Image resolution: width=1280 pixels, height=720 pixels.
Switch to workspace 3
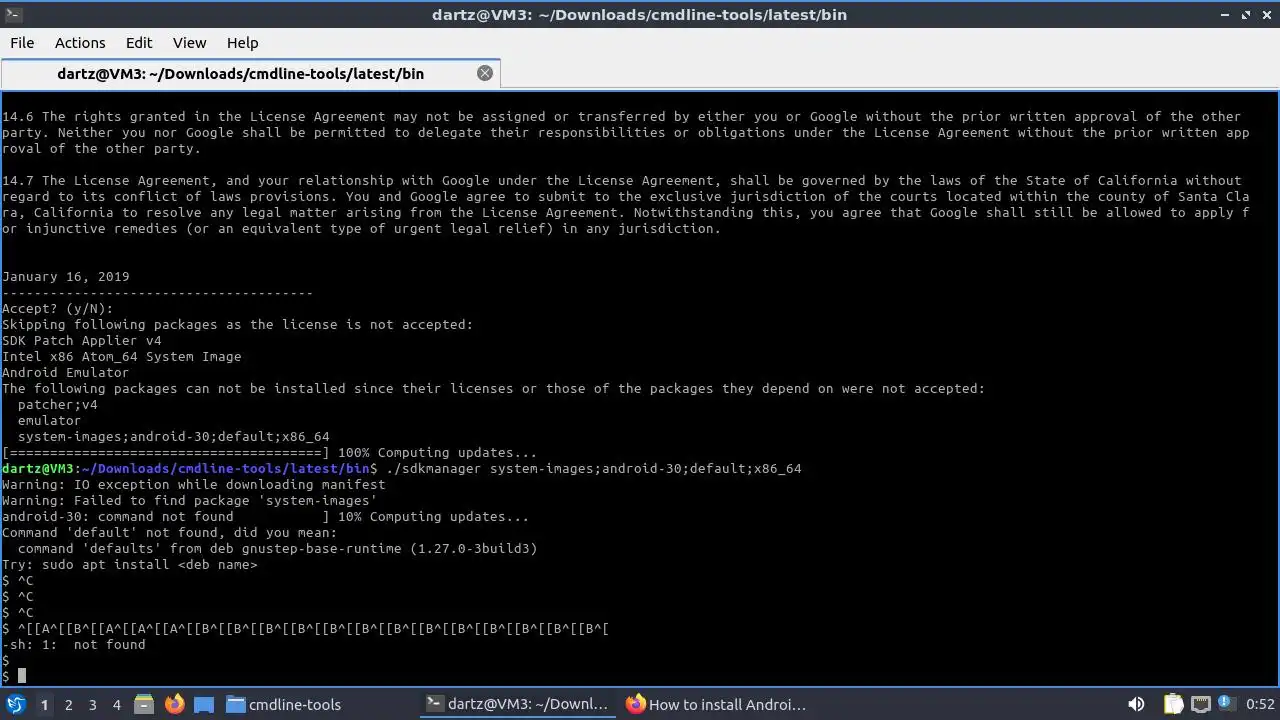92,704
